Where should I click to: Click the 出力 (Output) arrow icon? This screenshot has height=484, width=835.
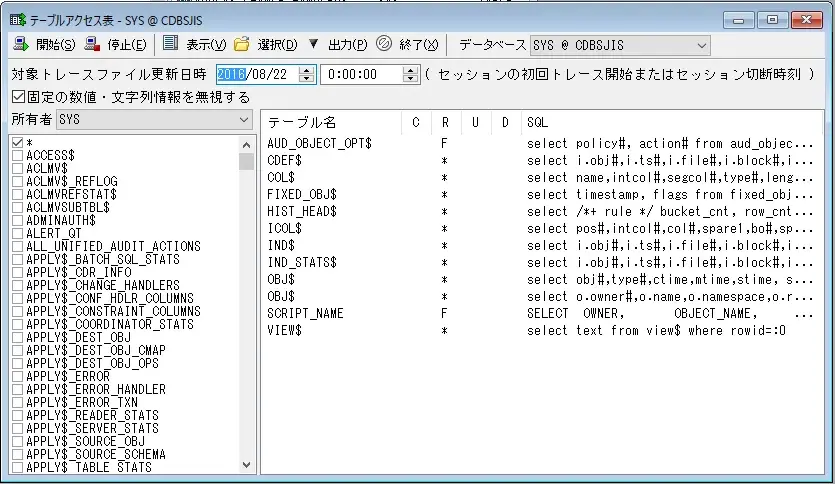tap(313, 44)
